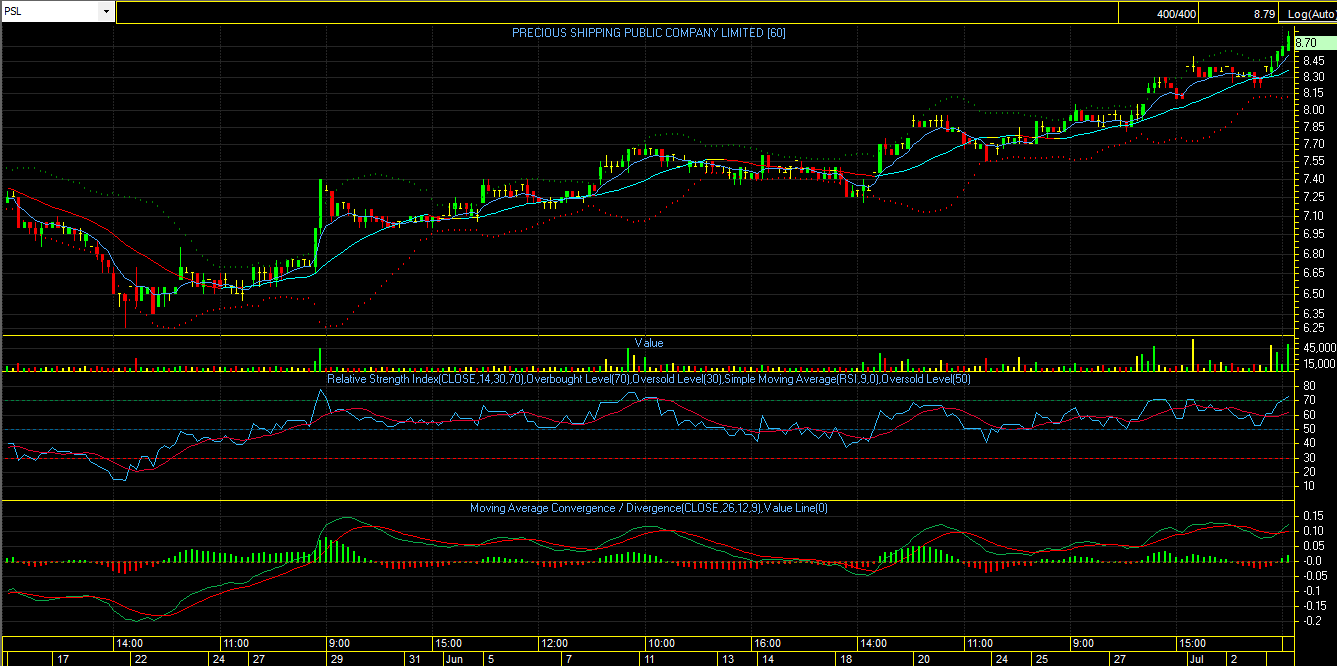Click into the PSL symbol input box

click(x=51, y=12)
